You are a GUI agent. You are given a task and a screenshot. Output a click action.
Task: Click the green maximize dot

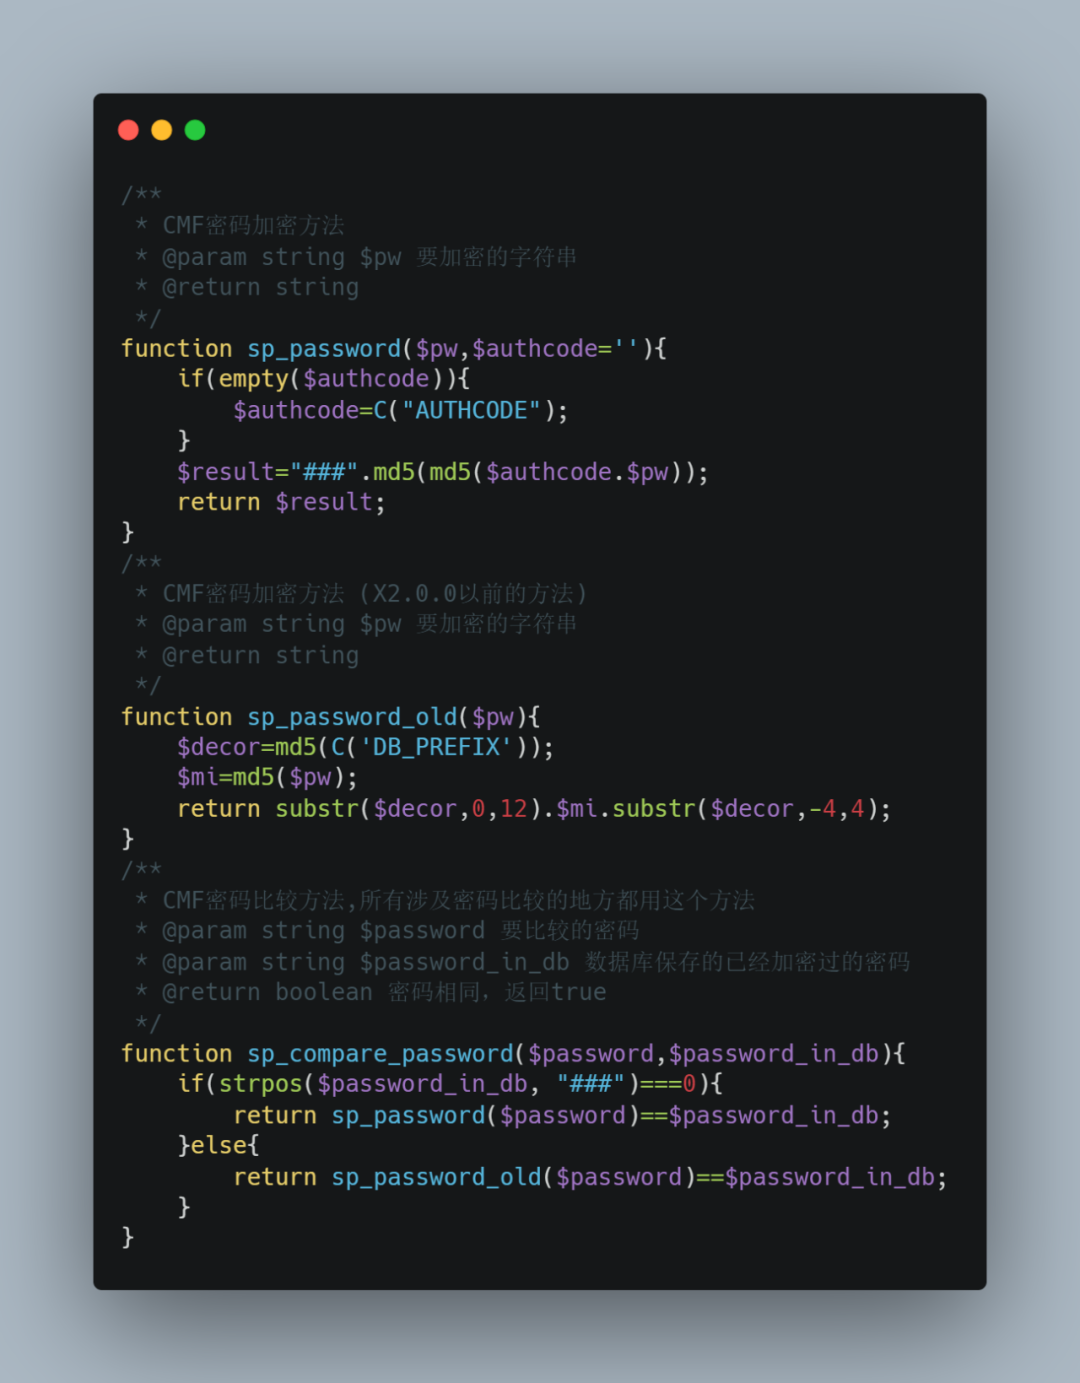coord(195,130)
